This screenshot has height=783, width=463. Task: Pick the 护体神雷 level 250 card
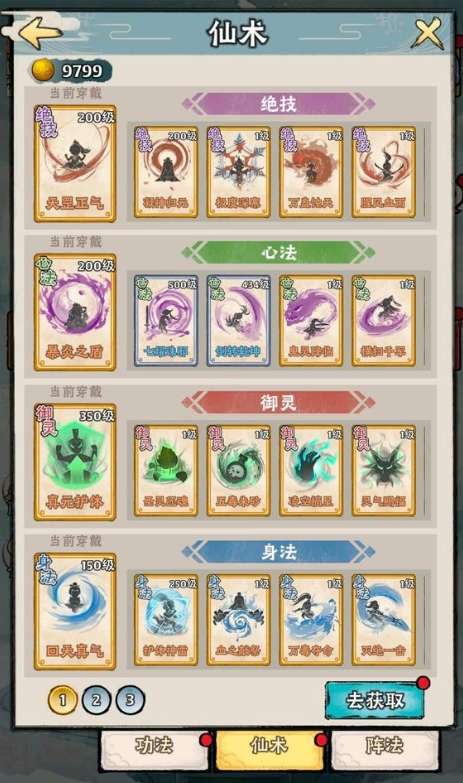166,620
